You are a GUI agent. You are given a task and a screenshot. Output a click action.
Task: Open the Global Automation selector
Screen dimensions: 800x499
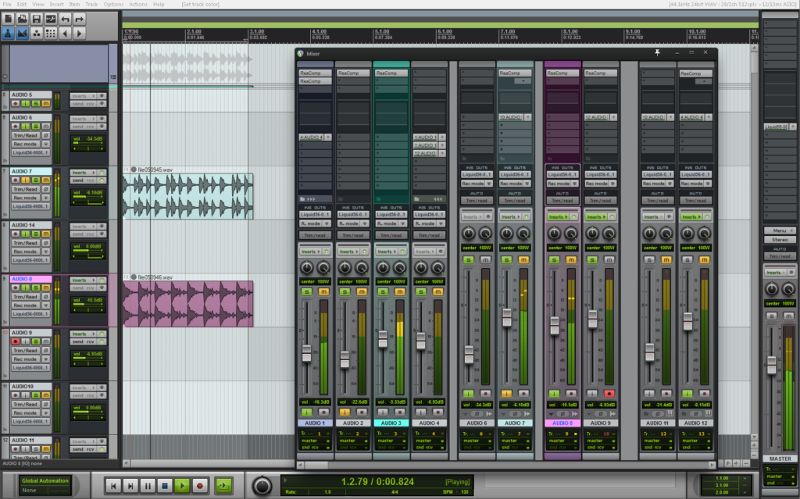pos(45,485)
